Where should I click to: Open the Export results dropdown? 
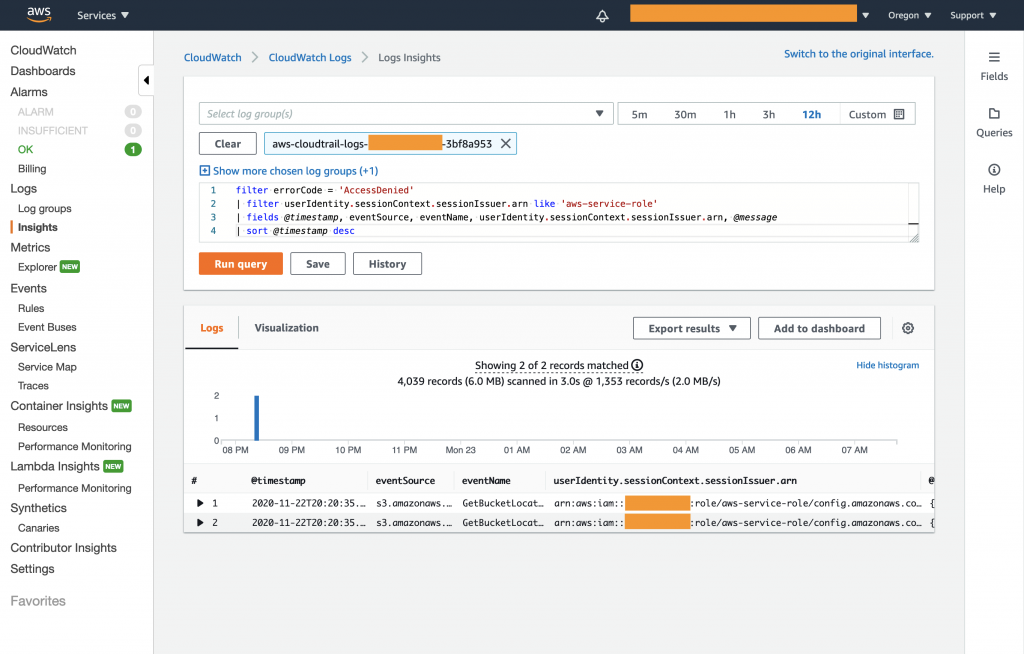(691, 328)
